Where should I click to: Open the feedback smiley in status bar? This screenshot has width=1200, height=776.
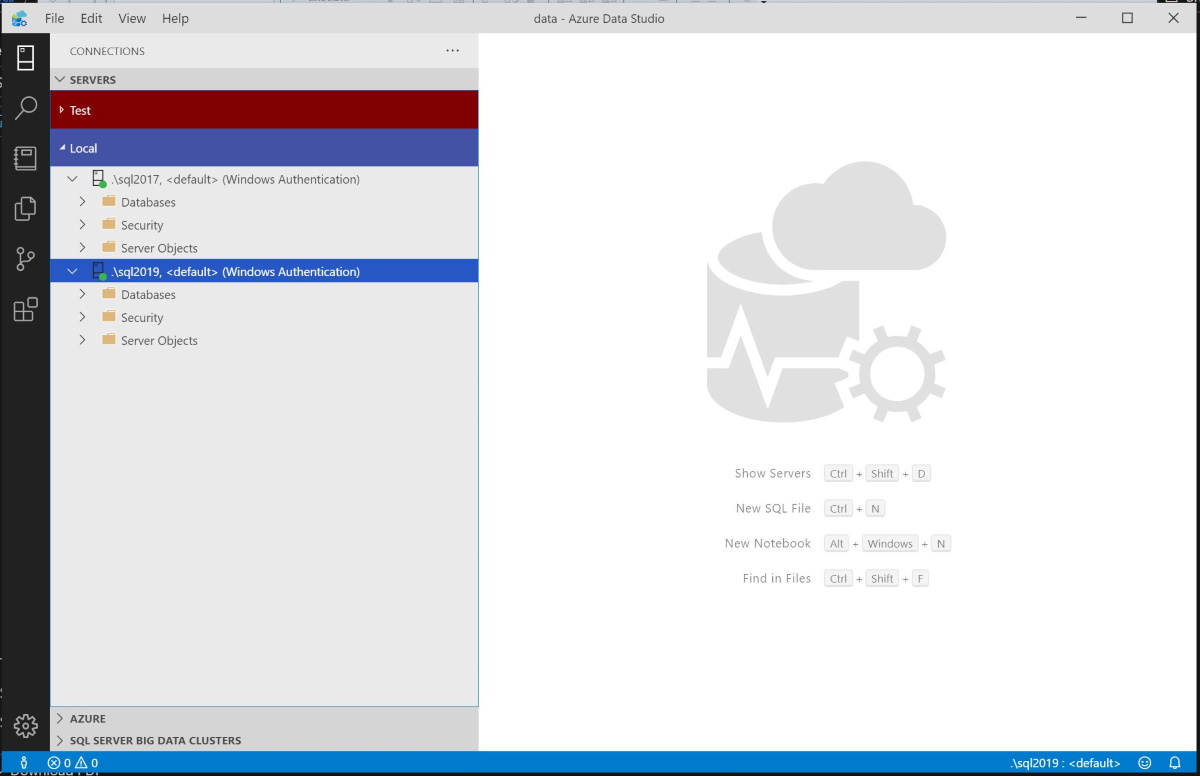point(1145,763)
